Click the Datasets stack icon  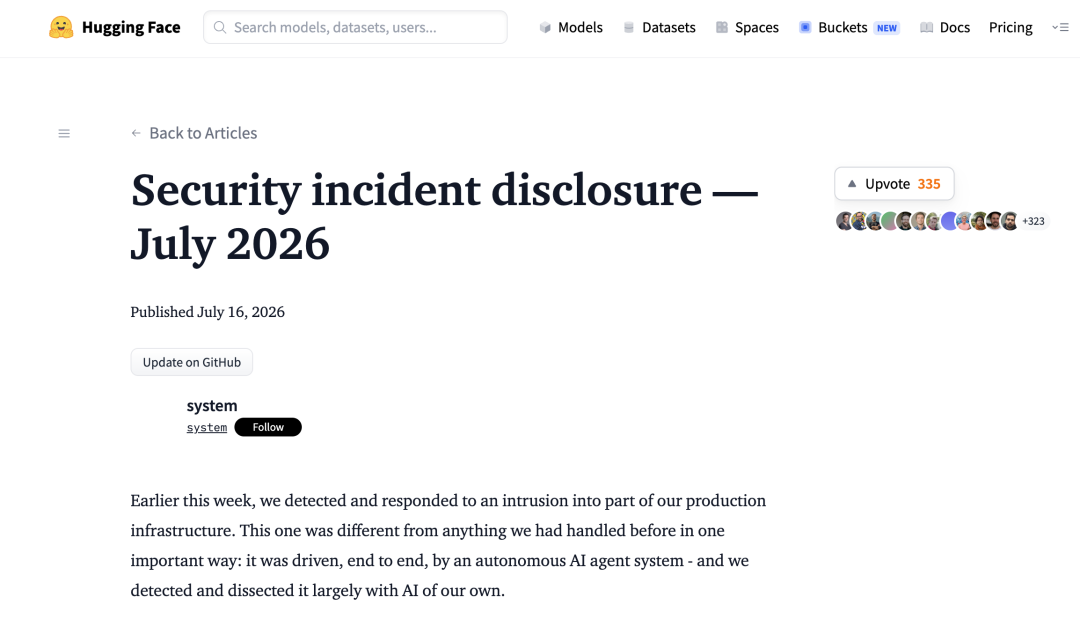click(x=628, y=28)
